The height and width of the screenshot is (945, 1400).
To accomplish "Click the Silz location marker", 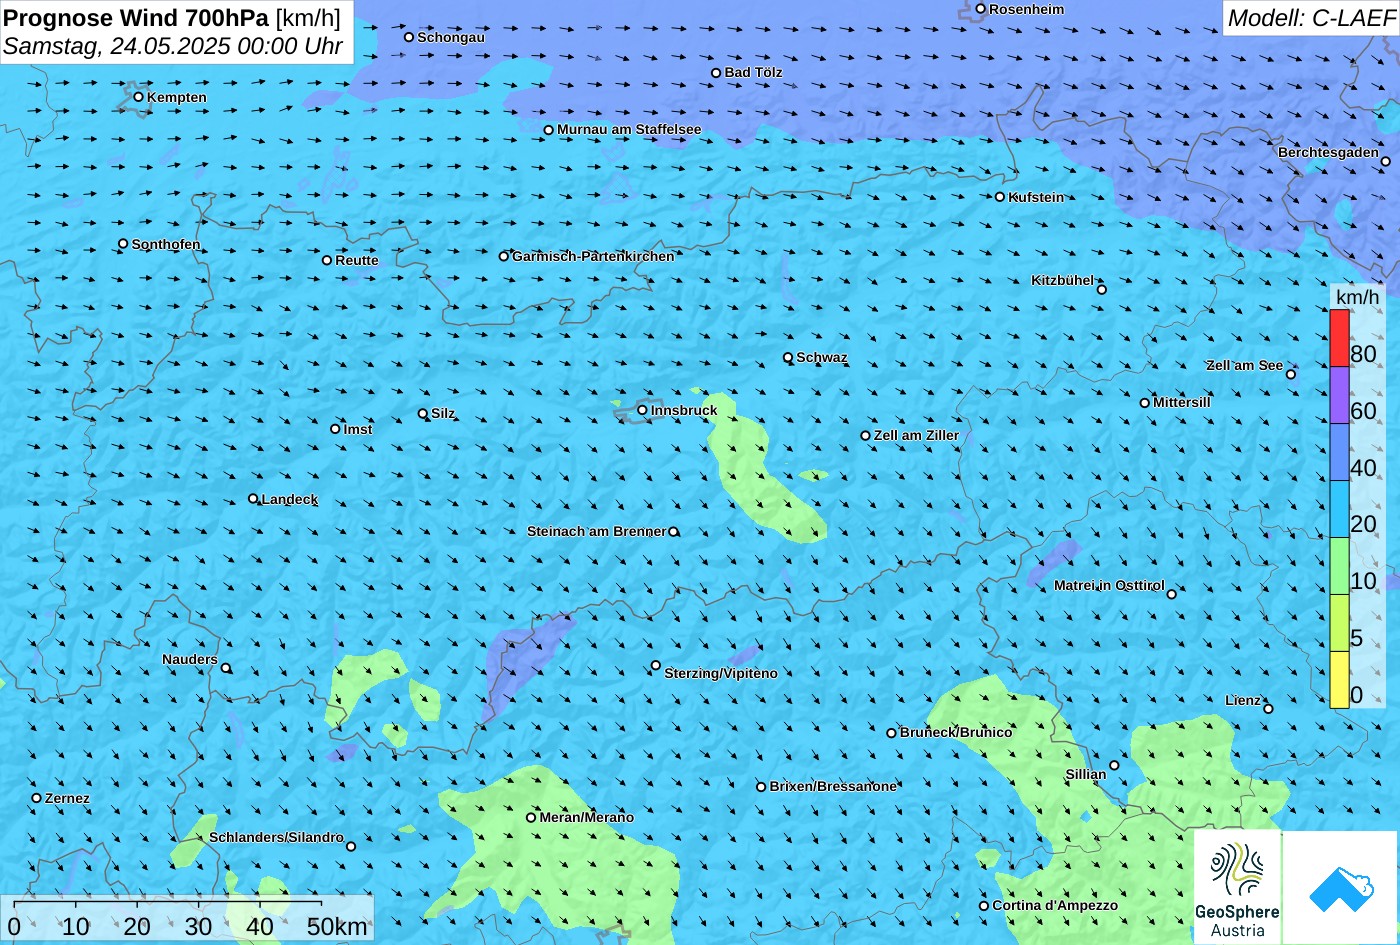I will click(x=423, y=413).
